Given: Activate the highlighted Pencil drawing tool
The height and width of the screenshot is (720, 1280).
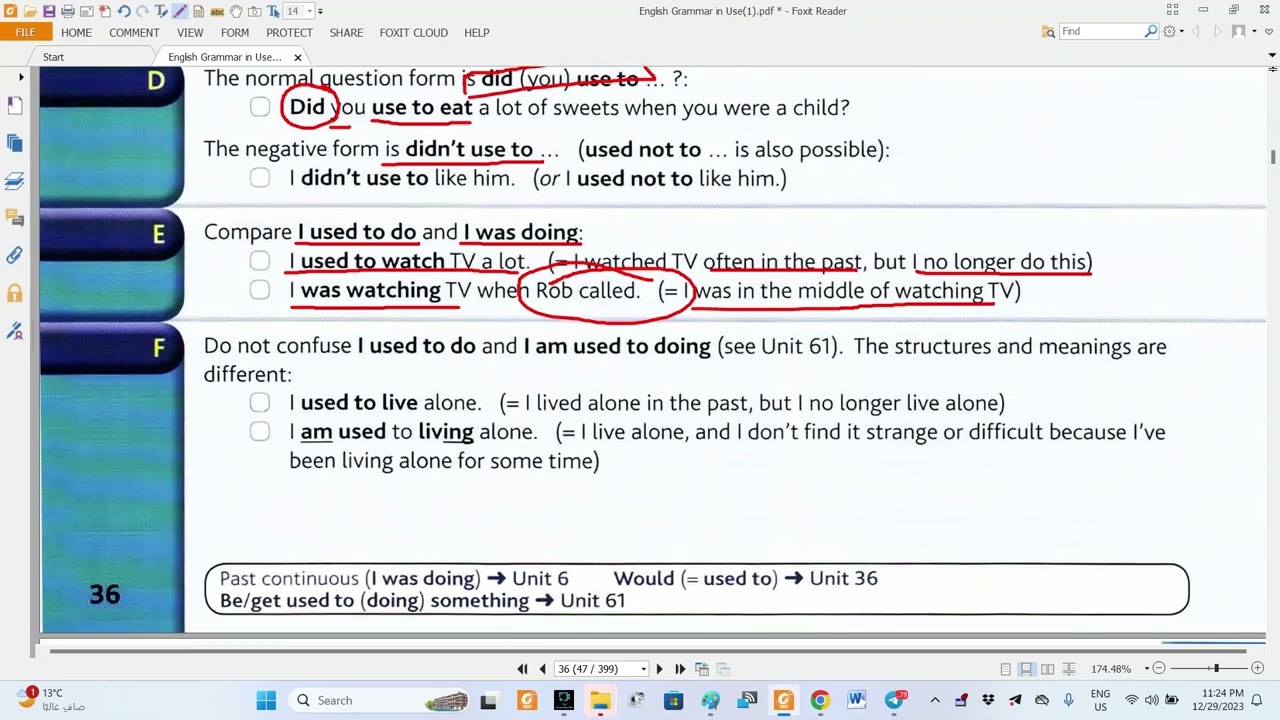Looking at the screenshot, I should pyautogui.click(x=180, y=11).
